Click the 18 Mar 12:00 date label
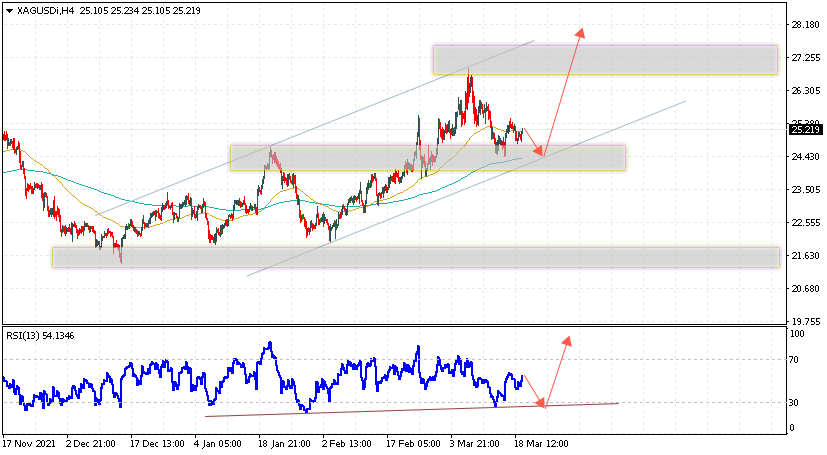This screenshot has width=827, height=455. coord(542,444)
